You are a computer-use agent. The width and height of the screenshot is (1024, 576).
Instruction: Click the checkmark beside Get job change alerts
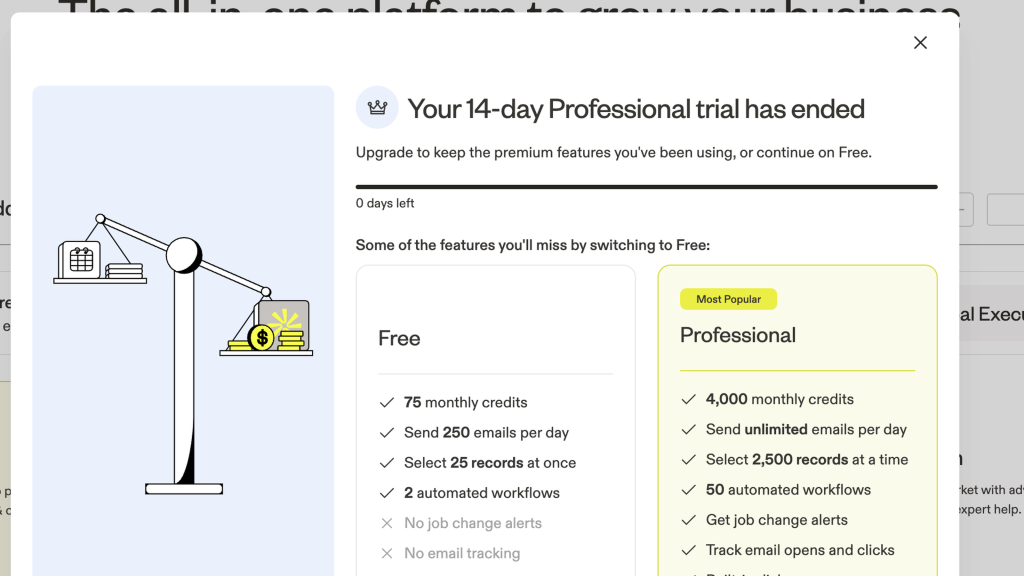688,520
